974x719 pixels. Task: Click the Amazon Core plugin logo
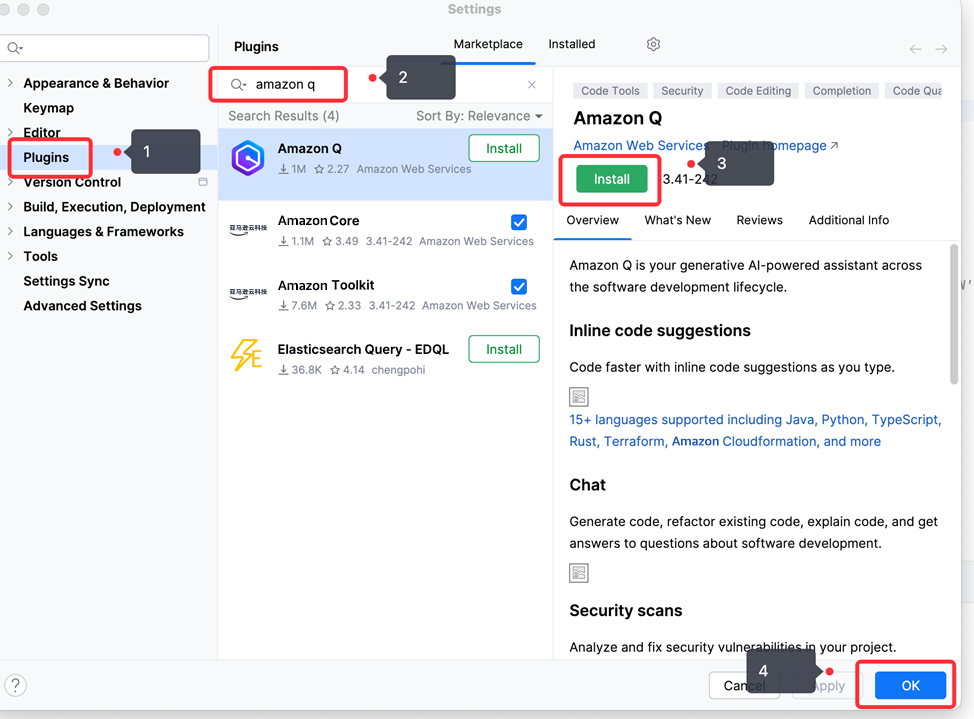pyautogui.click(x=248, y=229)
